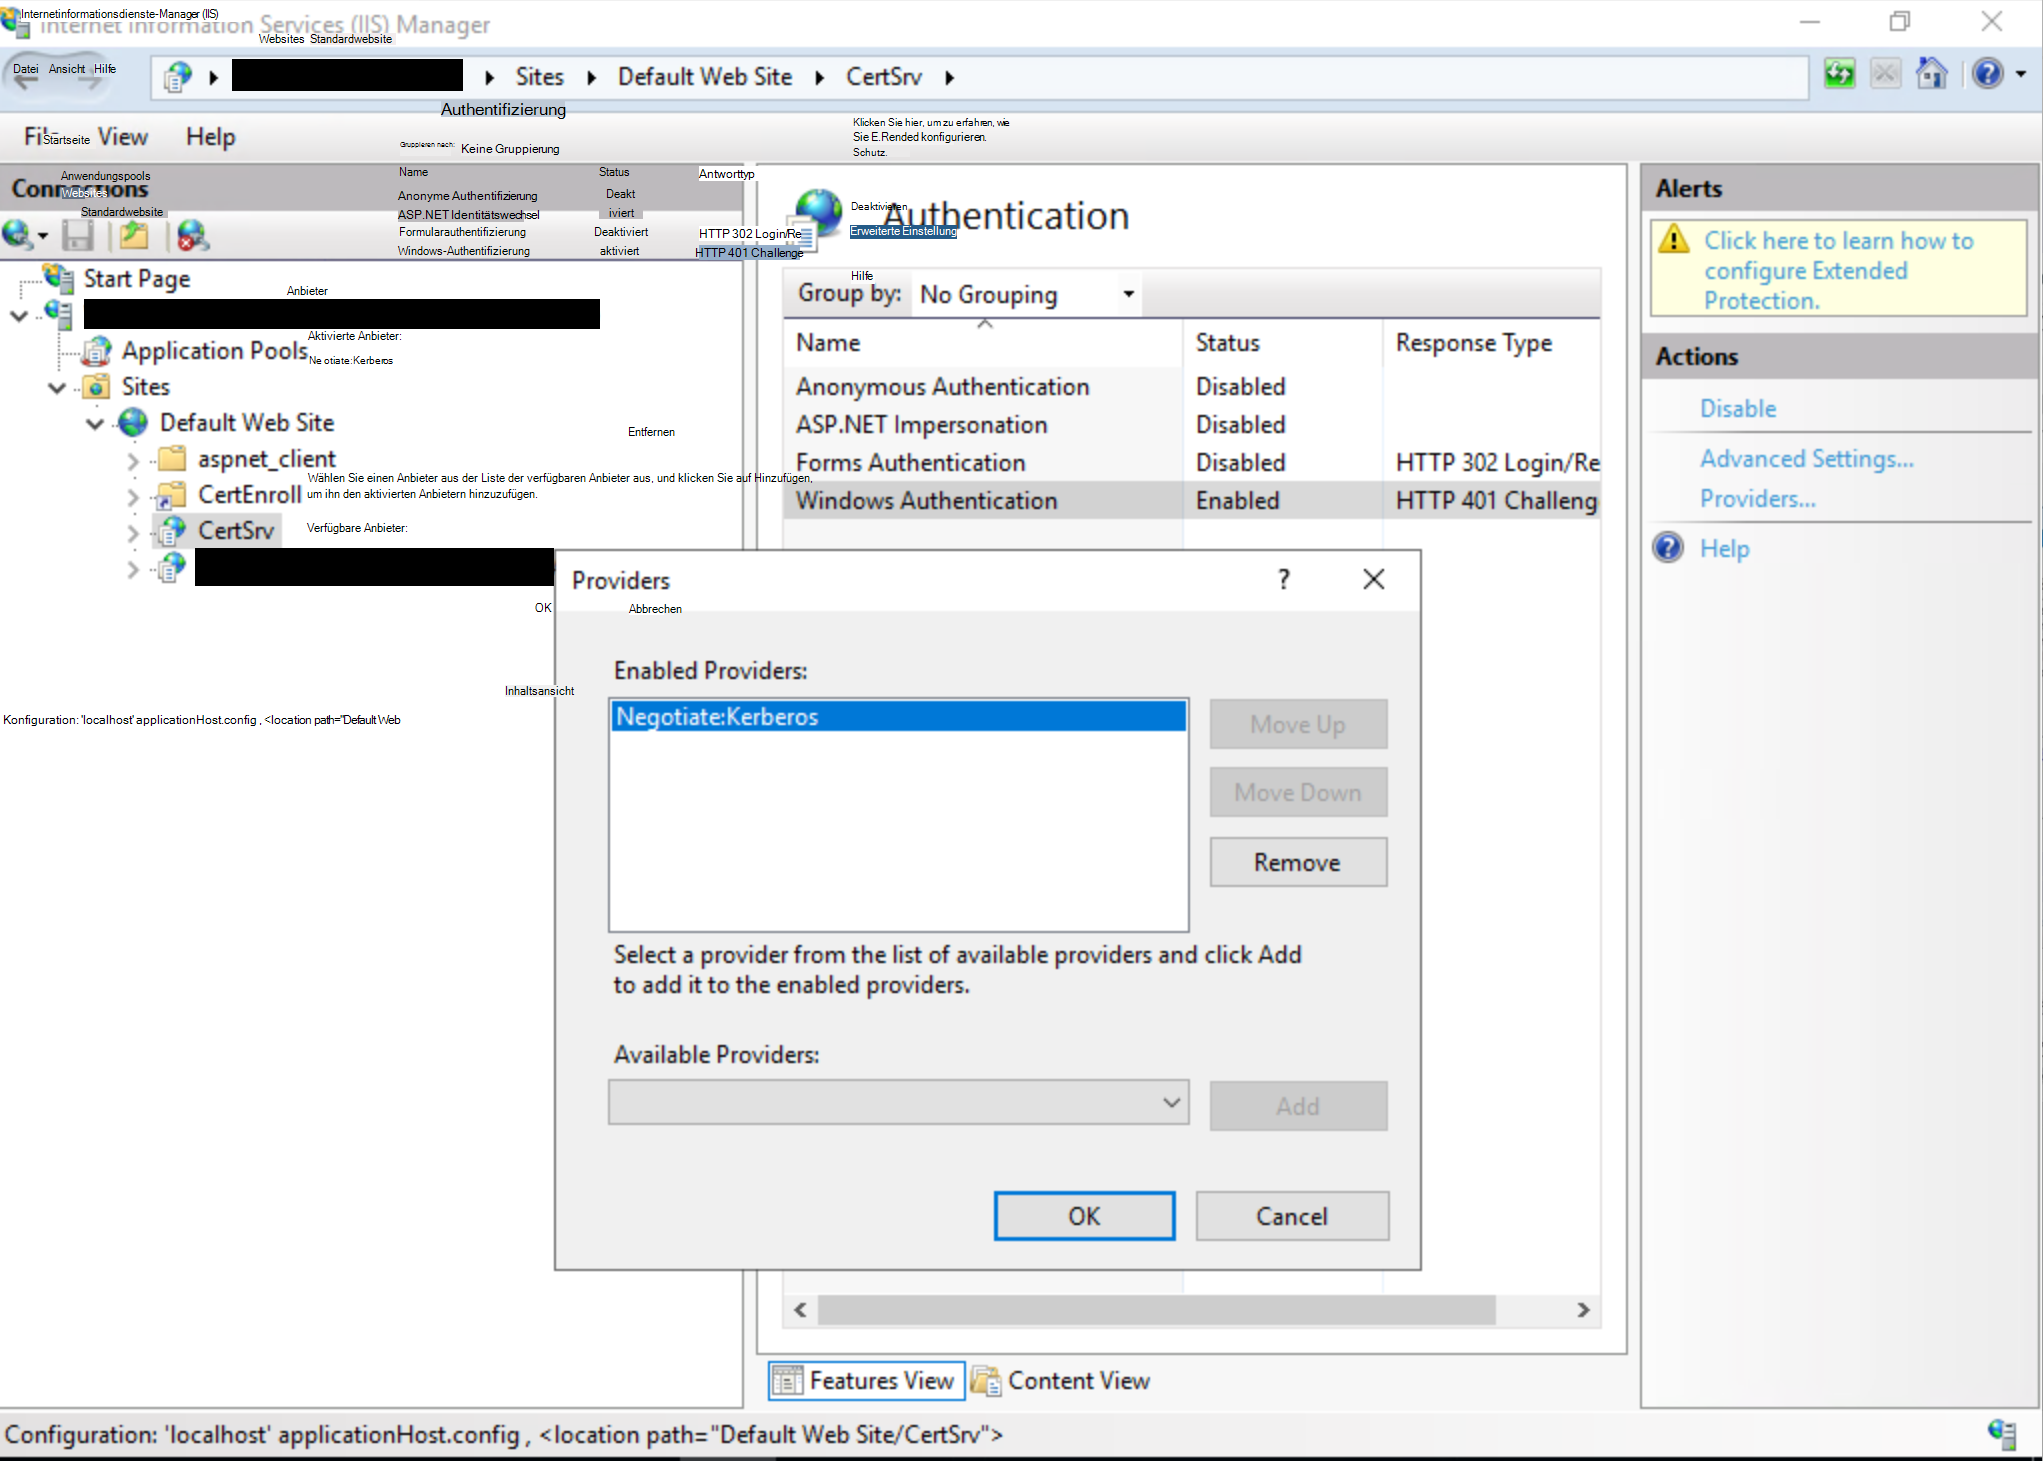Click the CertSrv application icon in the tree
The width and height of the screenshot is (2043, 1461).
pyautogui.click(x=171, y=530)
